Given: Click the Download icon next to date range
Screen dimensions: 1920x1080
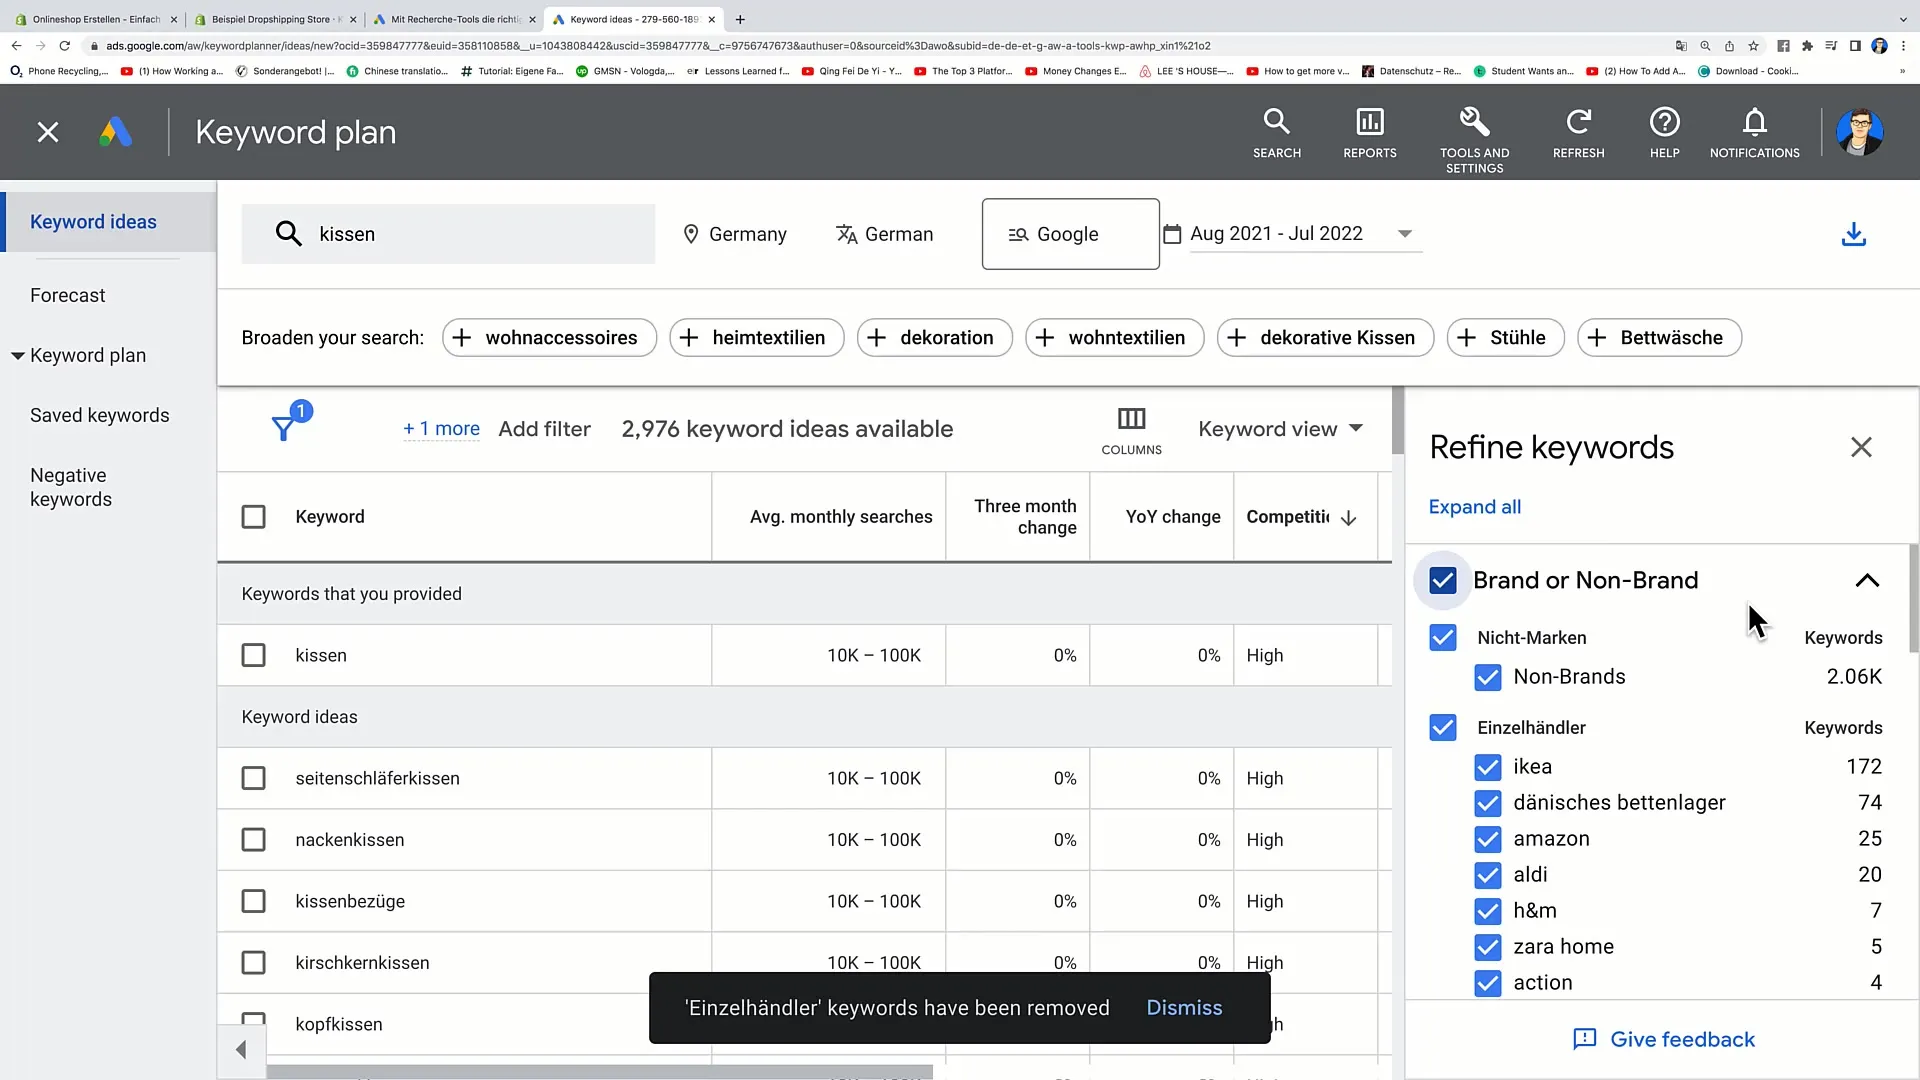Looking at the screenshot, I should click(x=1854, y=233).
